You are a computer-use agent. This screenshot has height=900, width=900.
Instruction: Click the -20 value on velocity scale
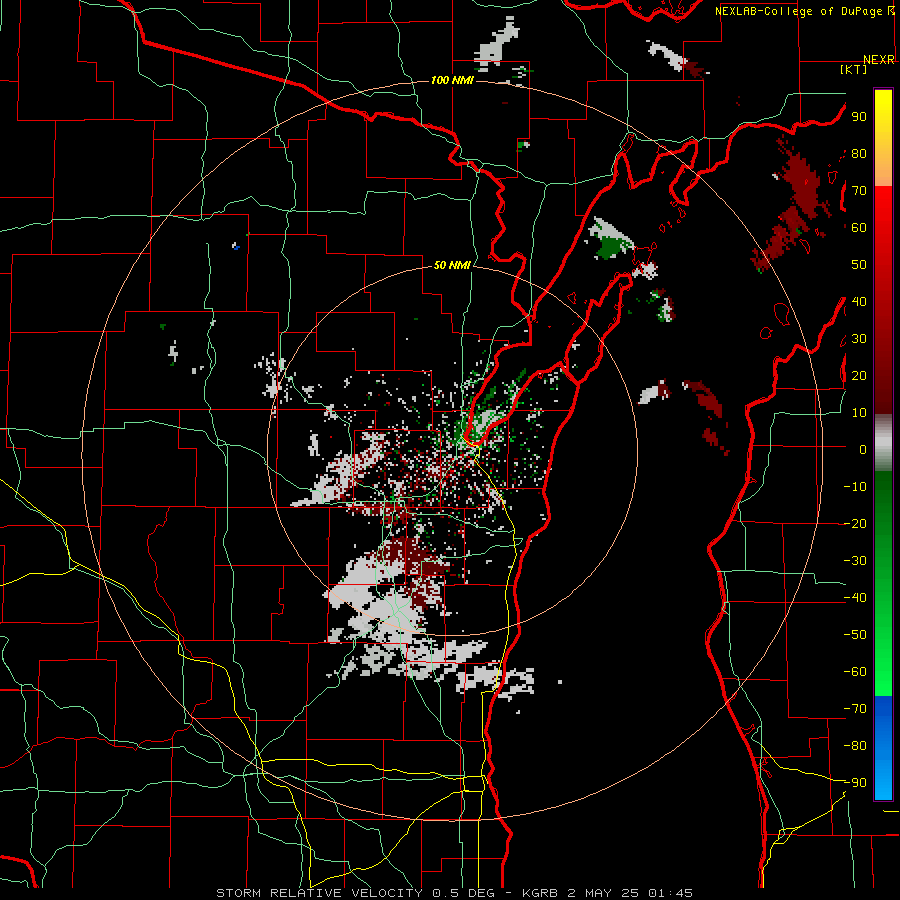855,523
